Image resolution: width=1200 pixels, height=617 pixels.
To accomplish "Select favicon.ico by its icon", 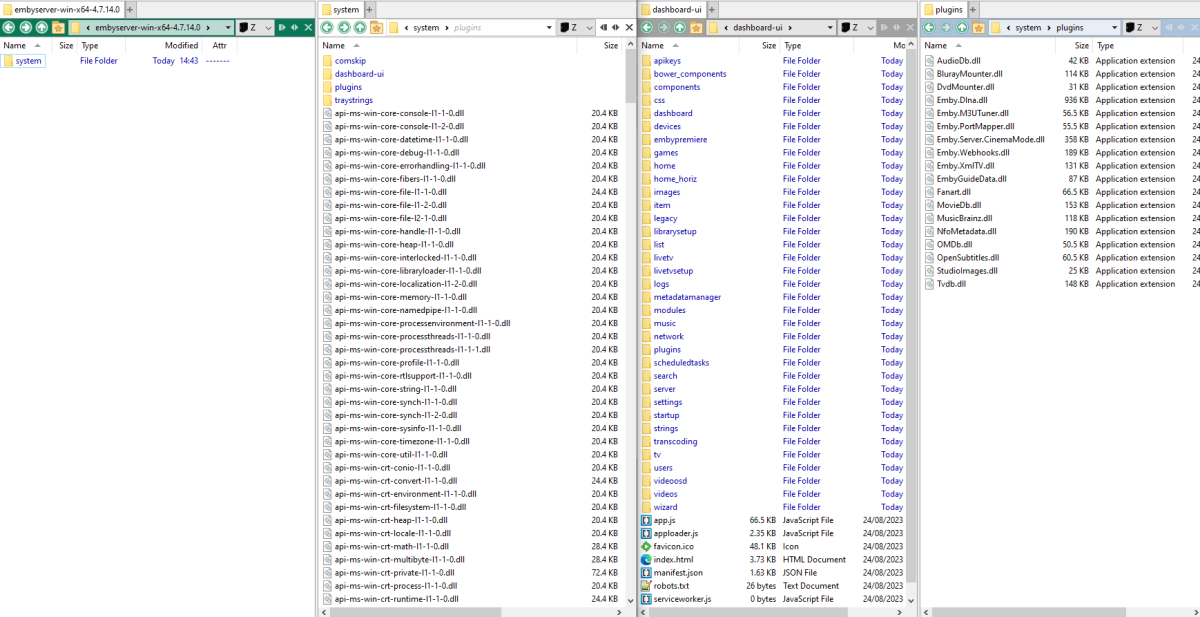I will click(x=646, y=546).
